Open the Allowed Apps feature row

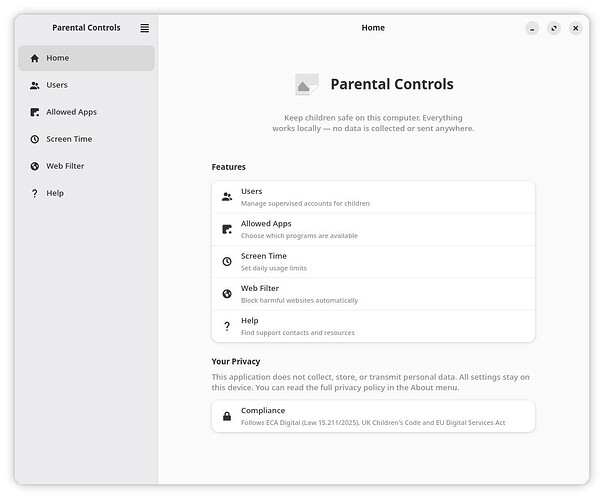[373, 229]
